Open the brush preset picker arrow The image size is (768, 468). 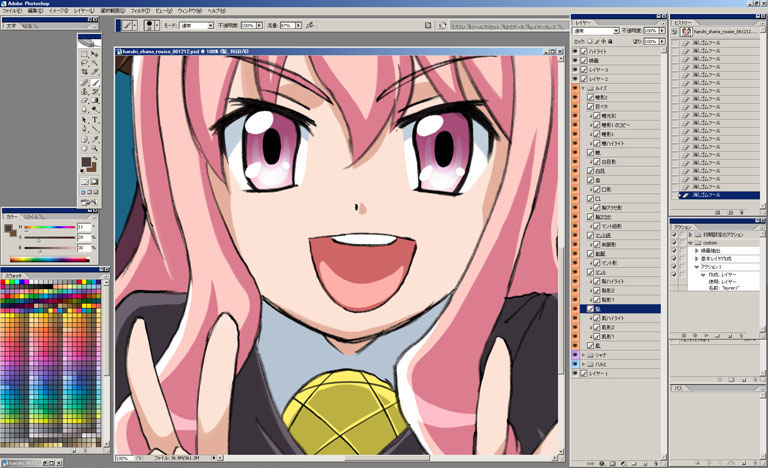pyautogui.click(x=157, y=25)
